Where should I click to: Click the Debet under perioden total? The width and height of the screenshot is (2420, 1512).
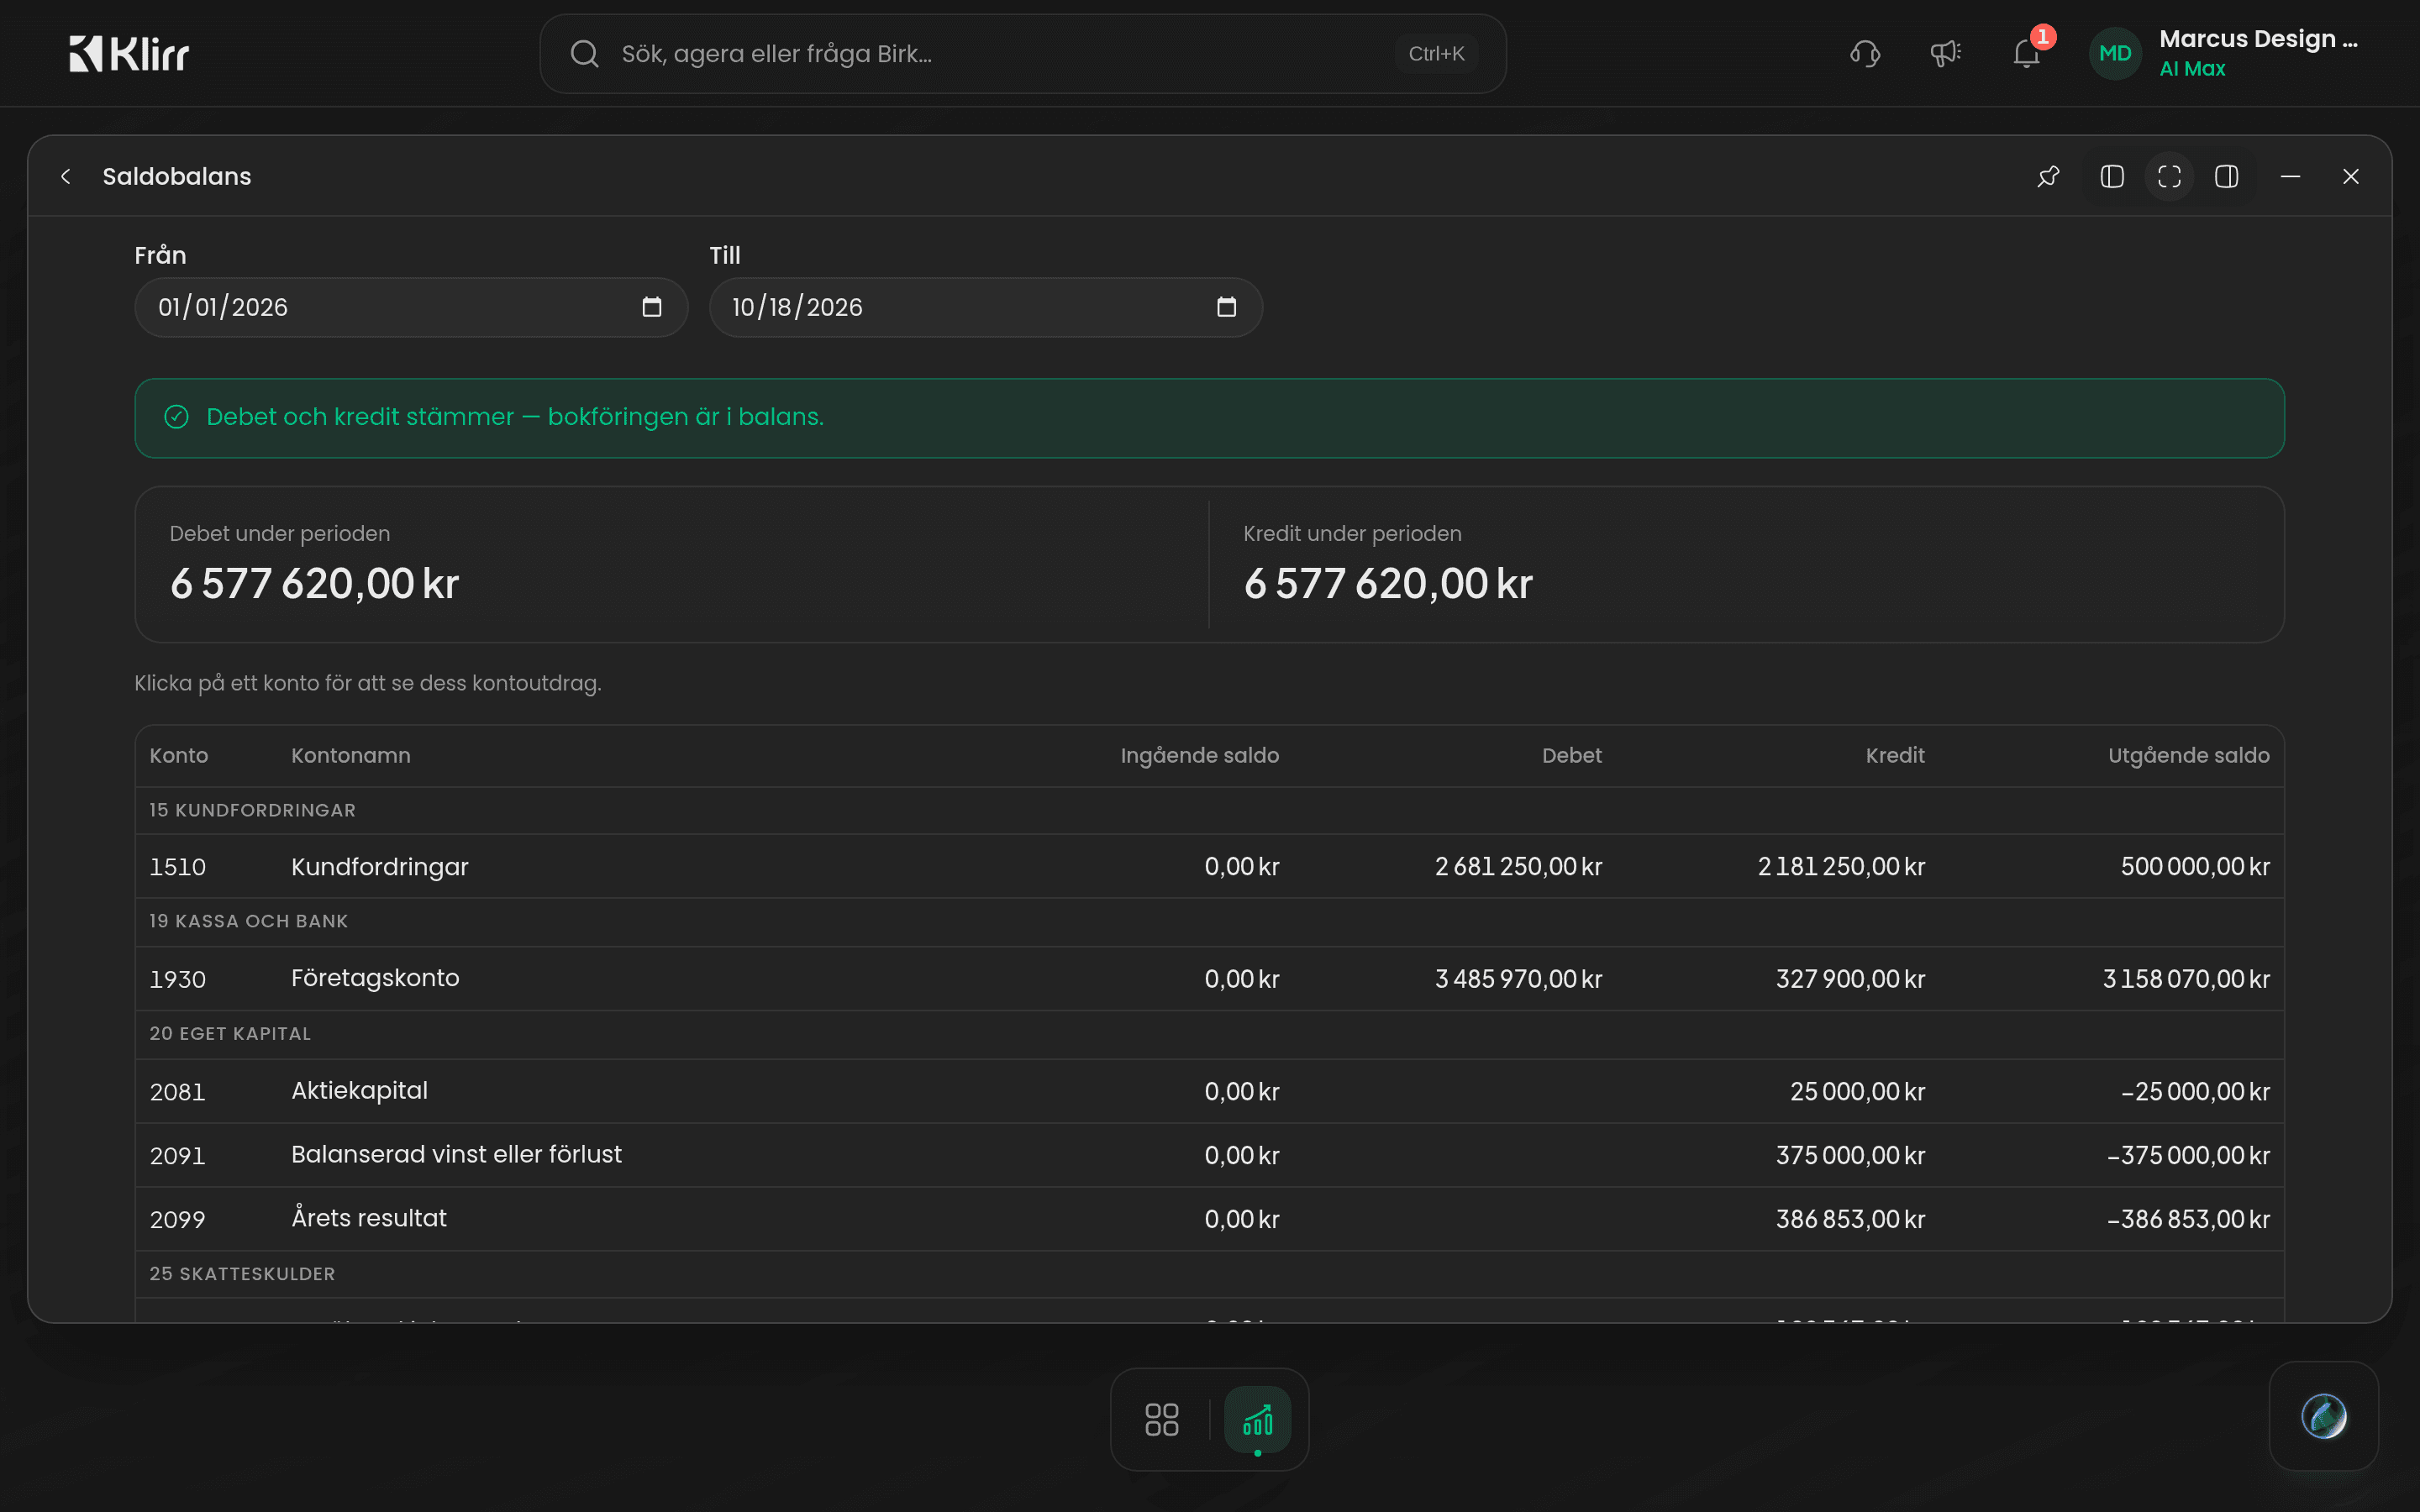click(314, 583)
